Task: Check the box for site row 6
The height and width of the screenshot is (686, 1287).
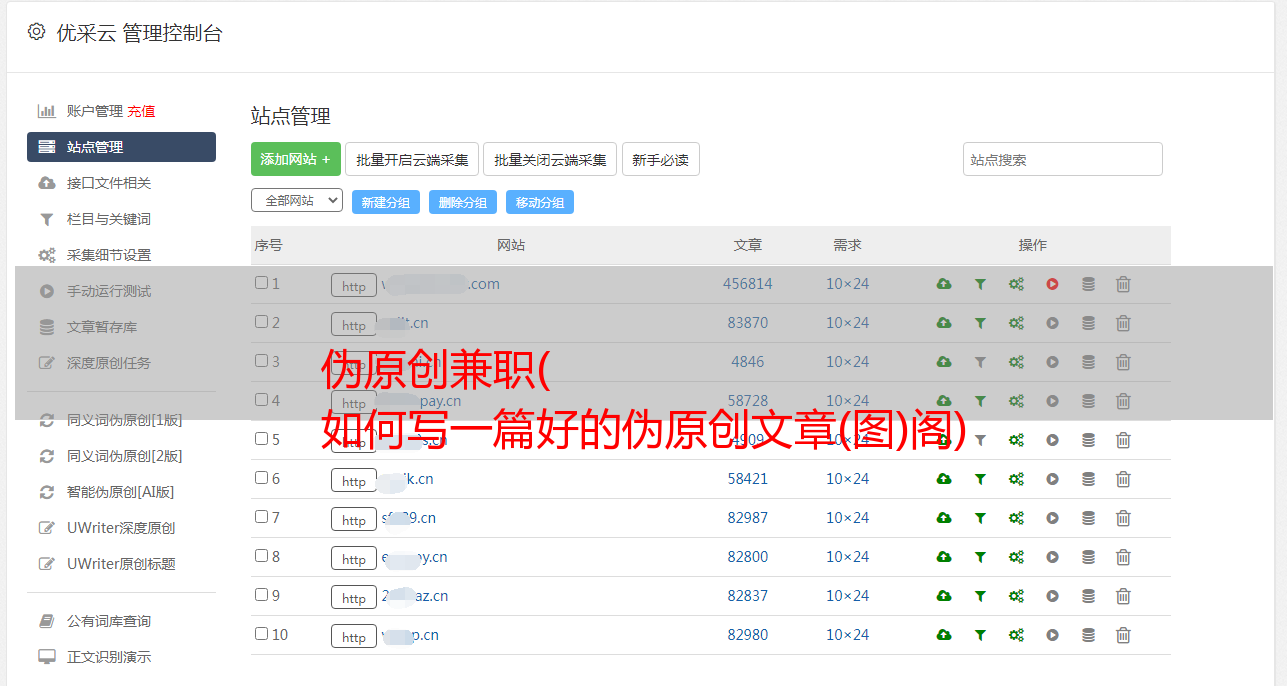Action: 261,478
